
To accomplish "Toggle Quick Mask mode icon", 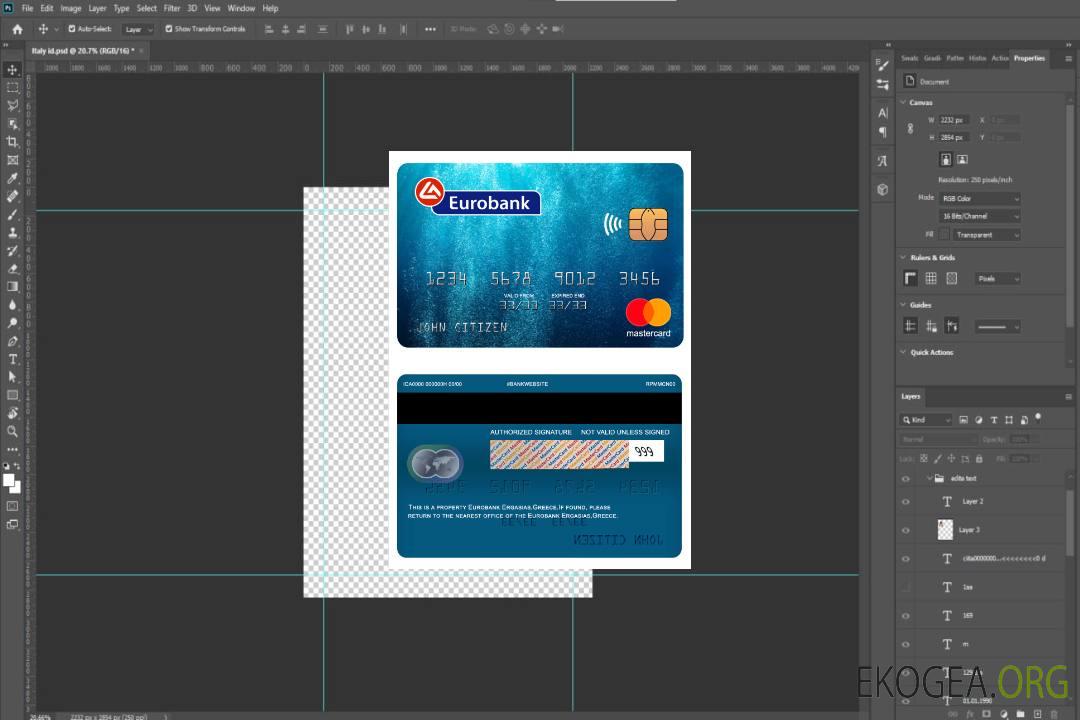I will (12, 506).
